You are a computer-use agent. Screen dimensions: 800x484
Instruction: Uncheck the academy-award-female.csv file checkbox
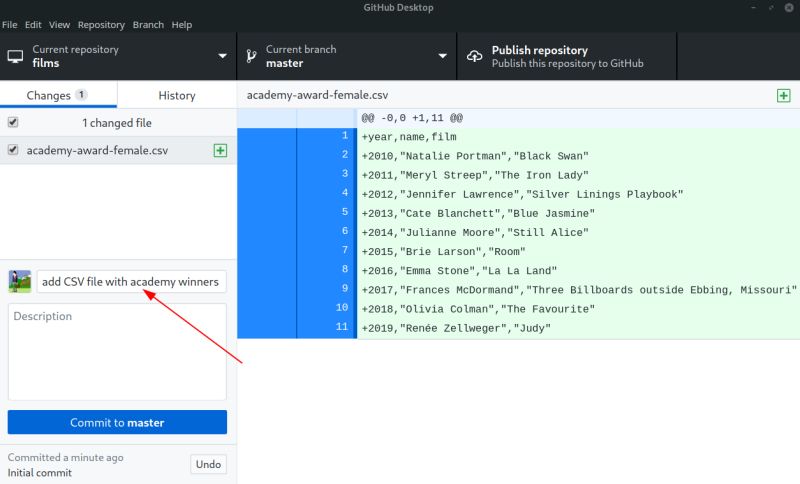click(x=13, y=150)
